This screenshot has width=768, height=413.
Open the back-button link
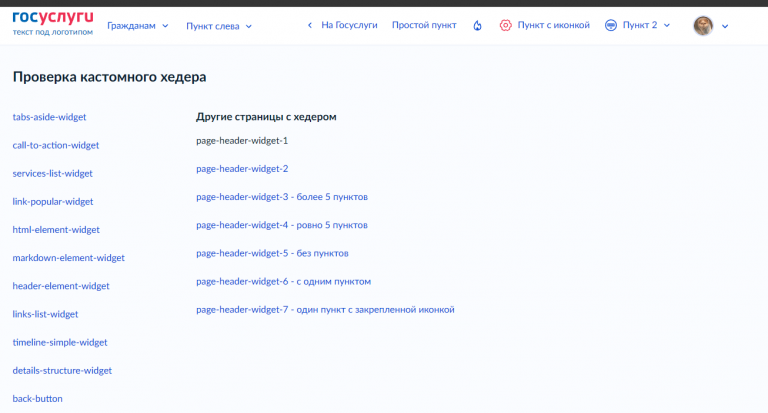click(37, 399)
